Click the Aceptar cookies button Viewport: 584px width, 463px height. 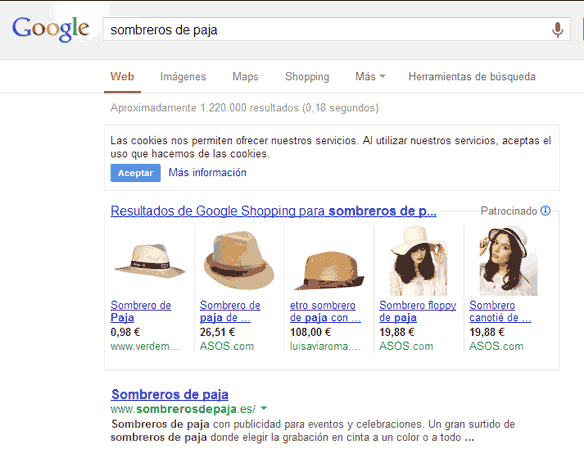coord(136,173)
